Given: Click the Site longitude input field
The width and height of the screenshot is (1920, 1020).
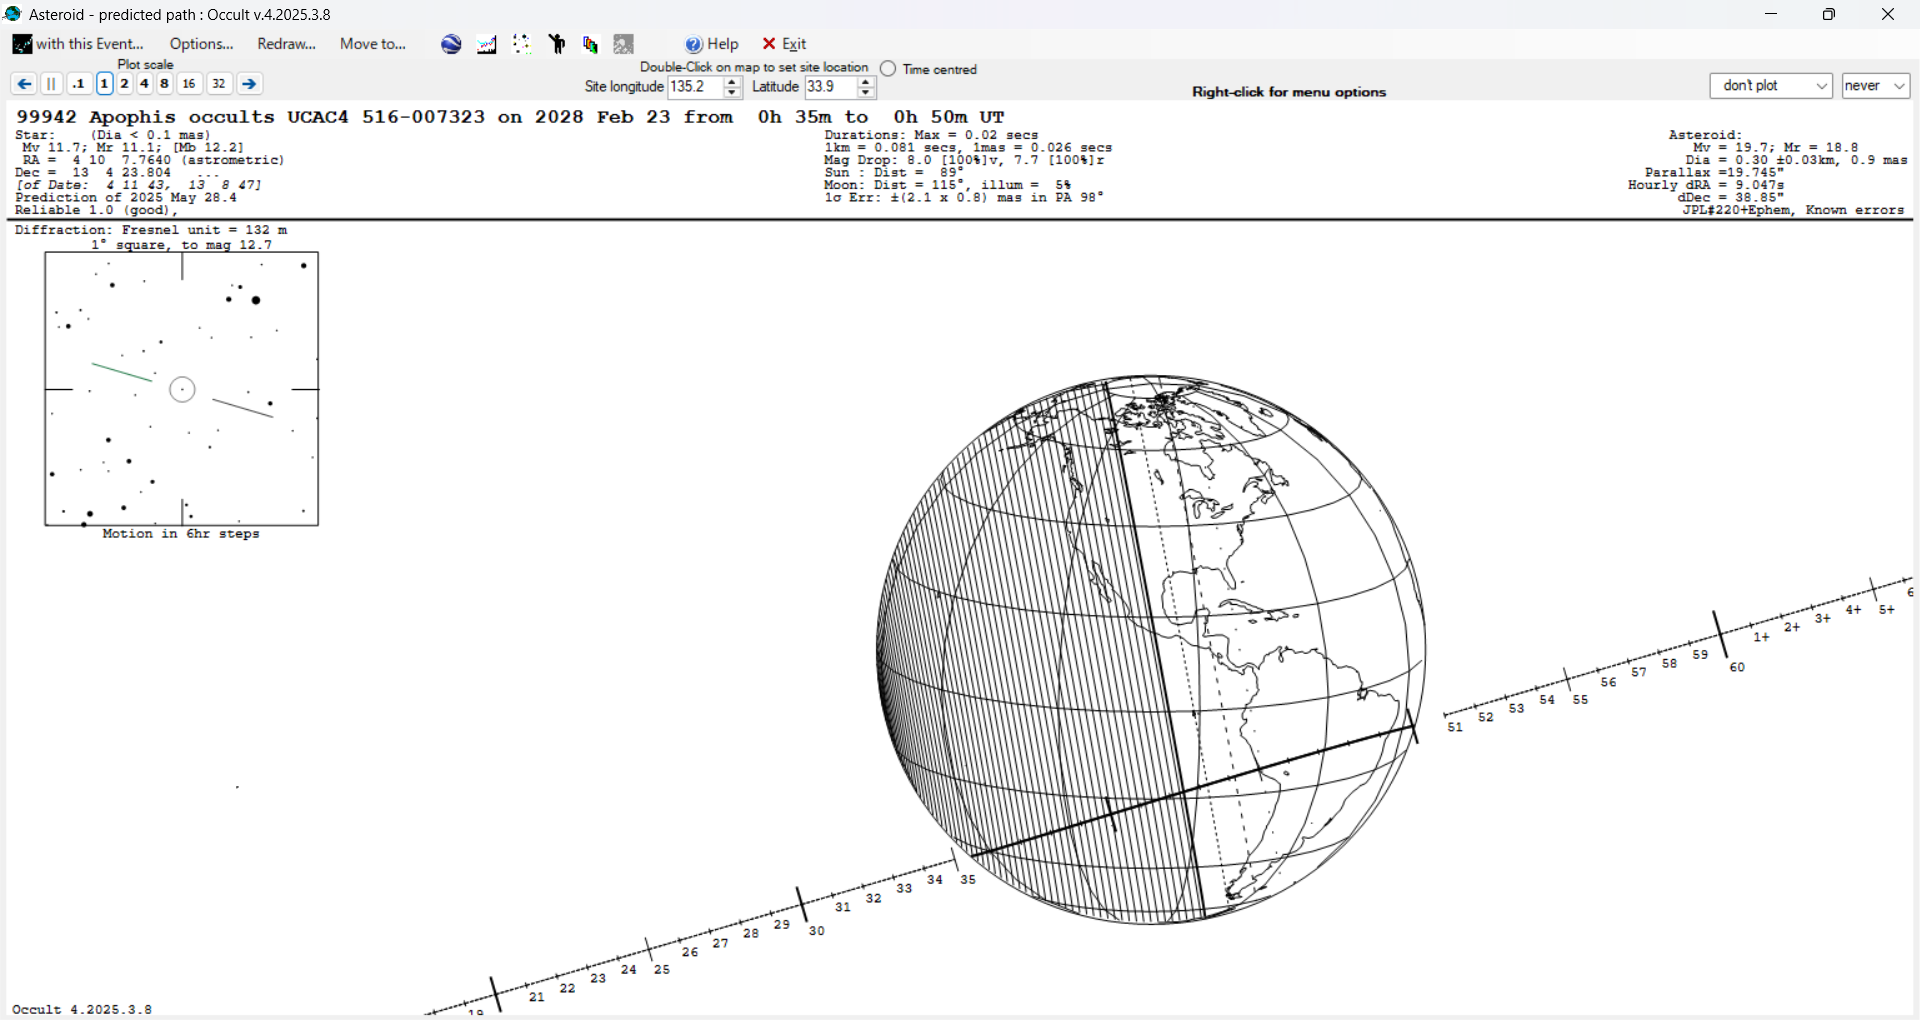Looking at the screenshot, I should pyautogui.click(x=695, y=87).
